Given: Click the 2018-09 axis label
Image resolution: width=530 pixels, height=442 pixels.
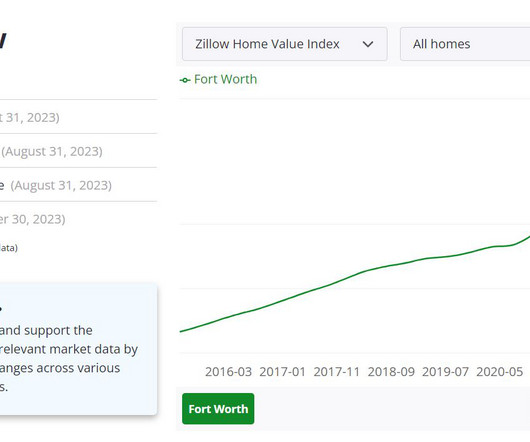Looking at the screenshot, I should [x=391, y=372].
